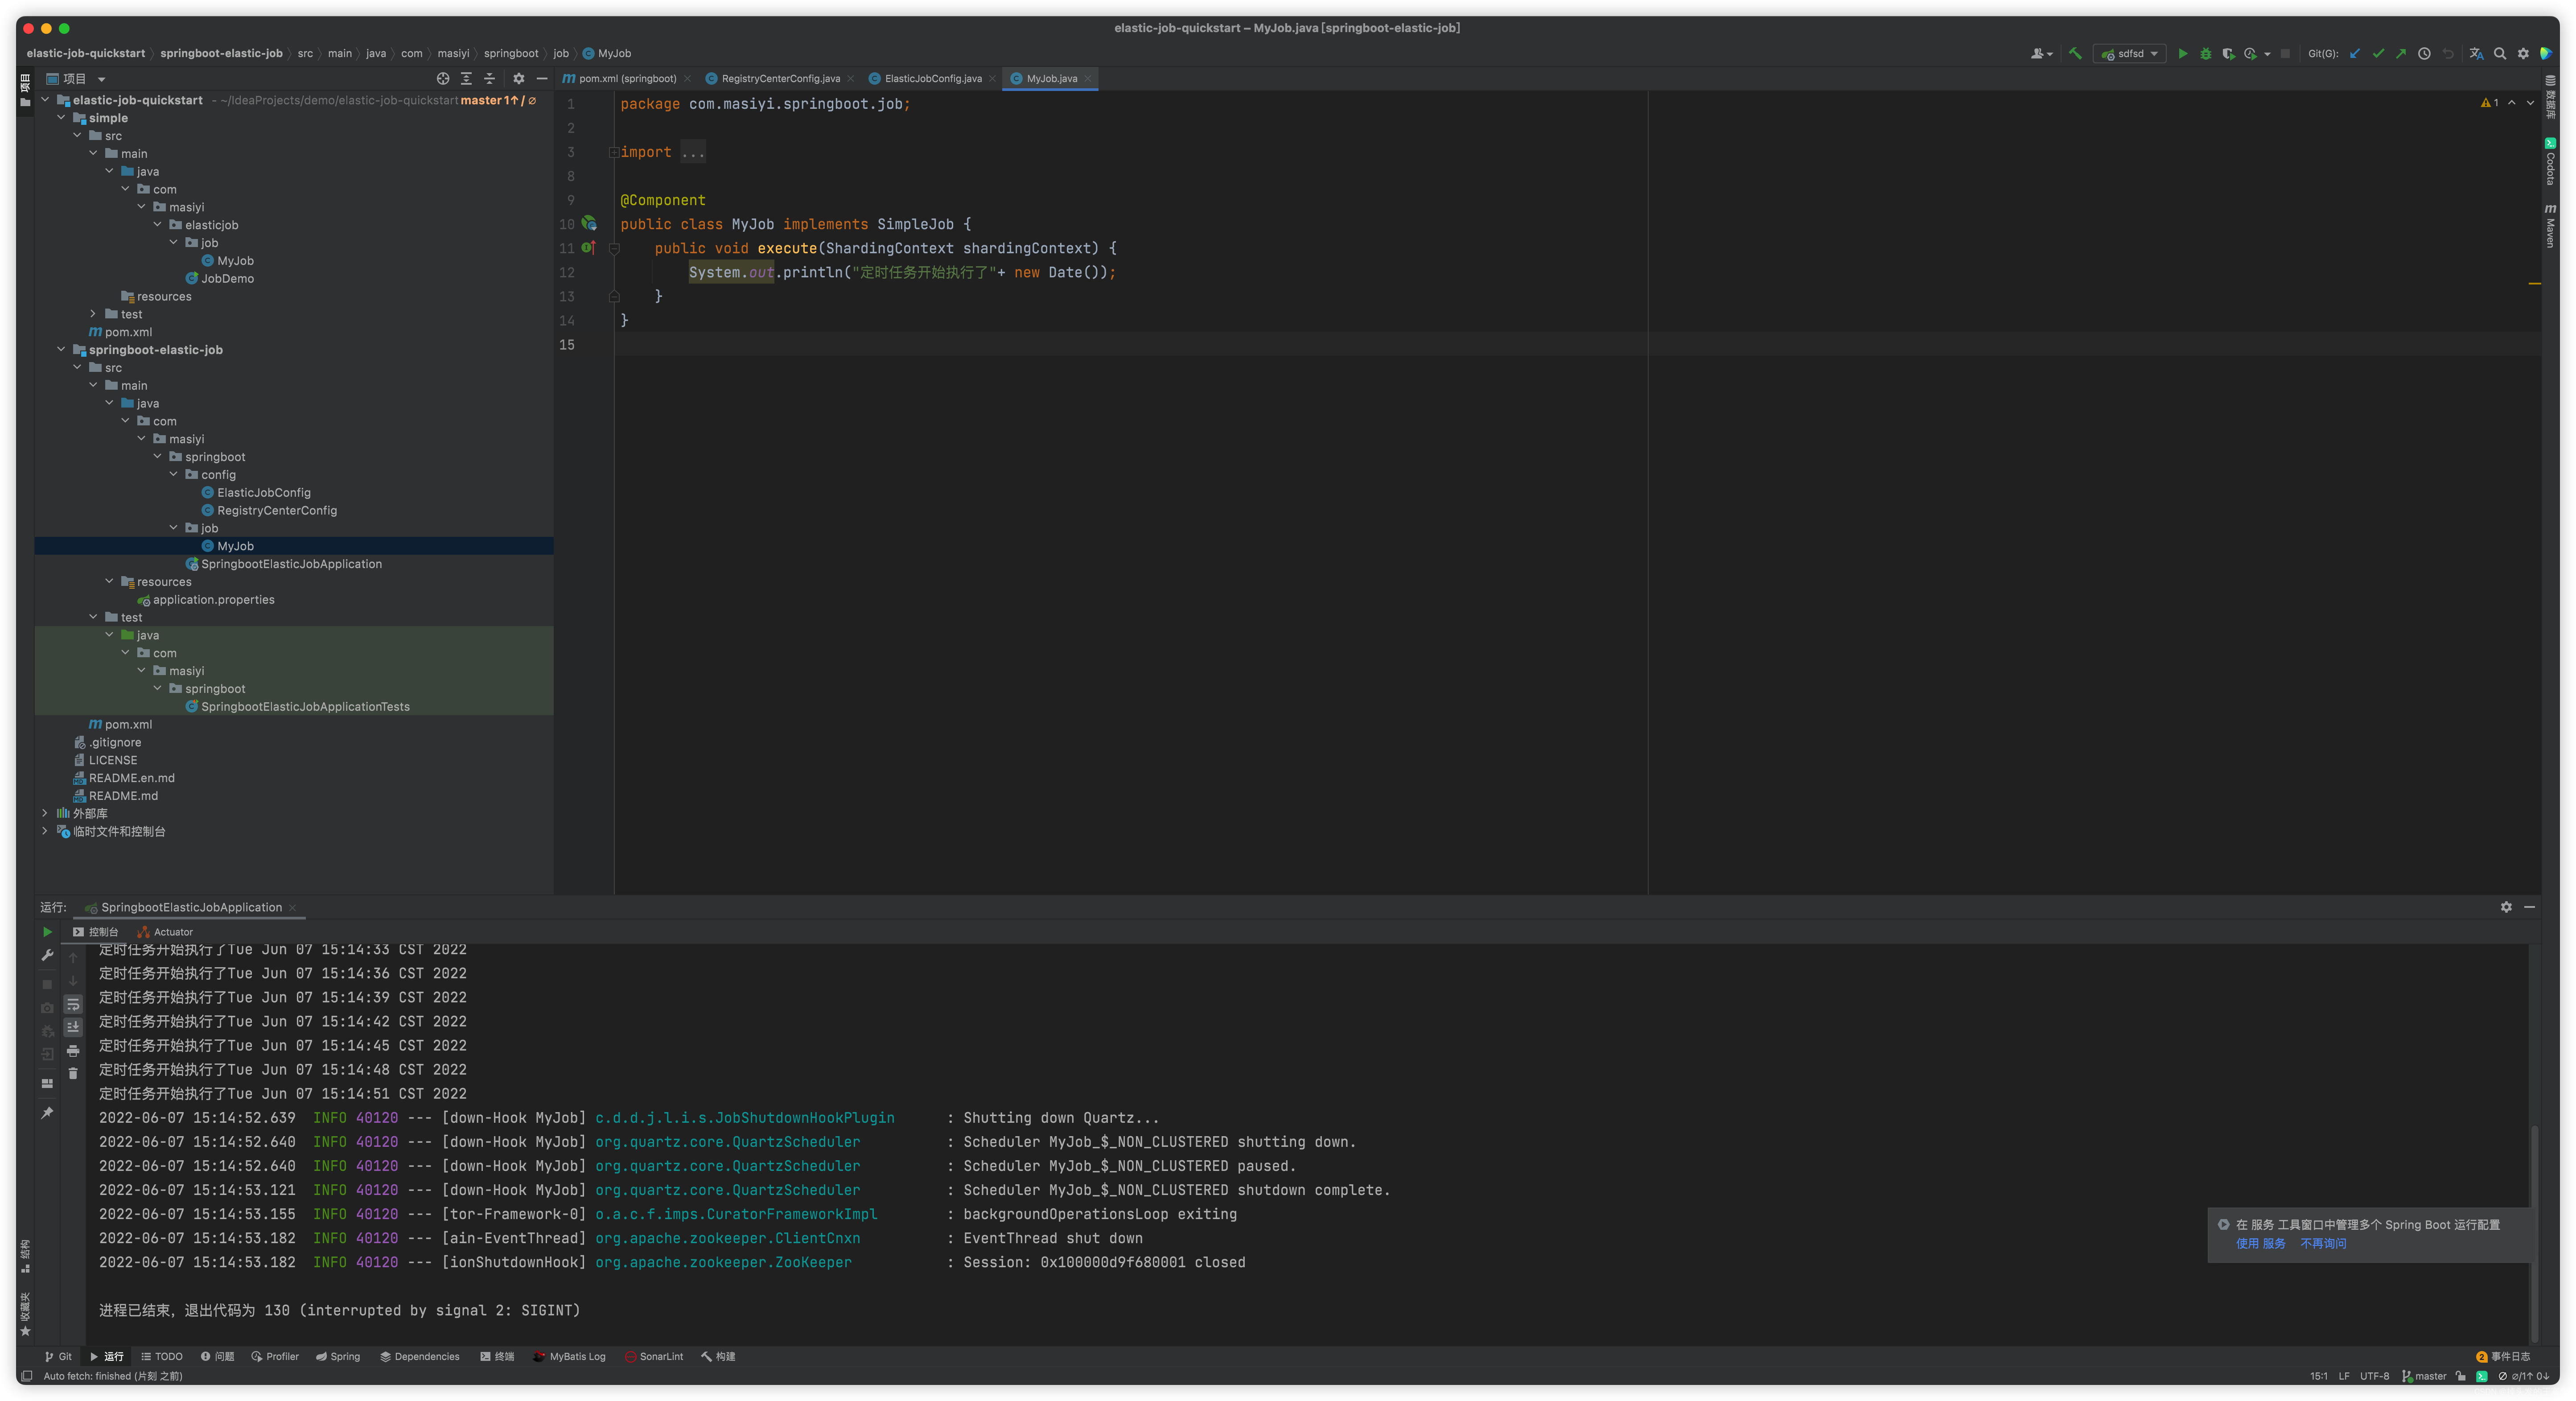
Task: Toggle pin tab in run panel
Action: 47,1113
